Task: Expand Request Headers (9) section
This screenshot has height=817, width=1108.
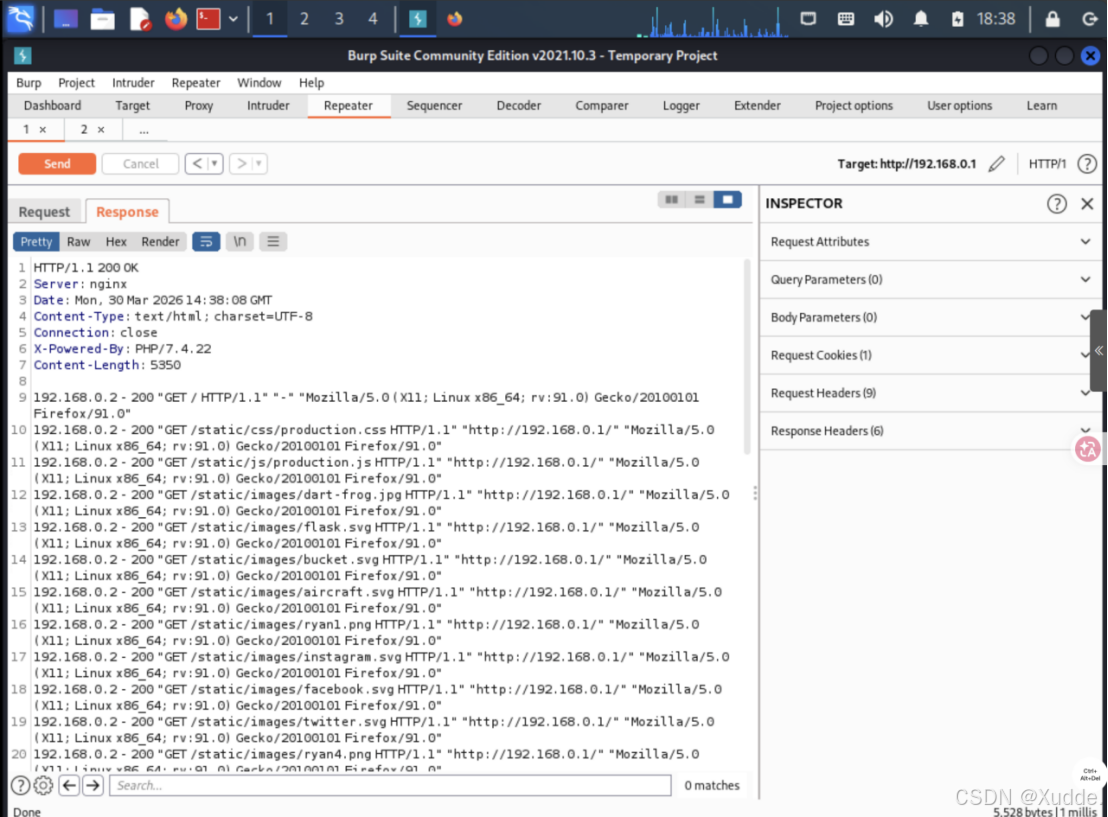Action: click(930, 393)
